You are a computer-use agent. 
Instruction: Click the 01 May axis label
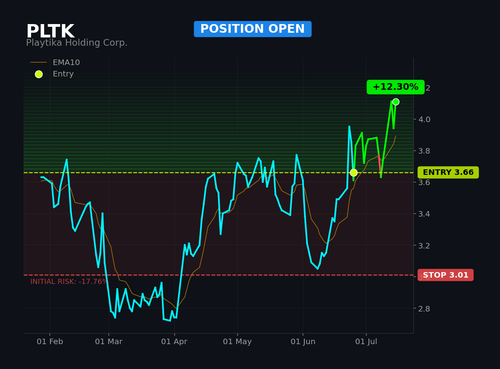click(237, 342)
